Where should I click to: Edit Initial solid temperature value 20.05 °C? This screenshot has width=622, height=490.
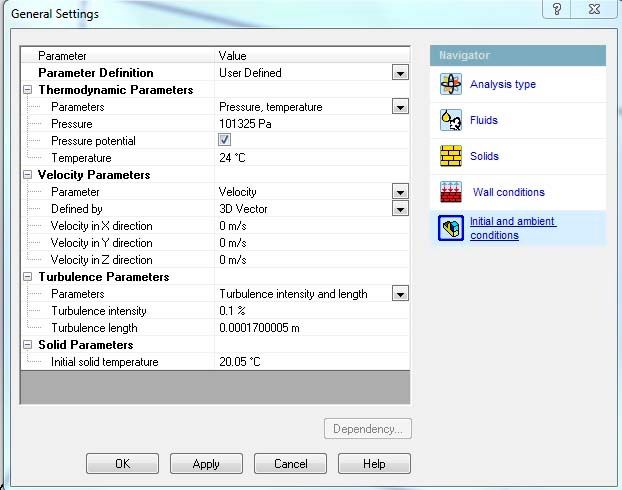pyautogui.click(x=312, y=362)
